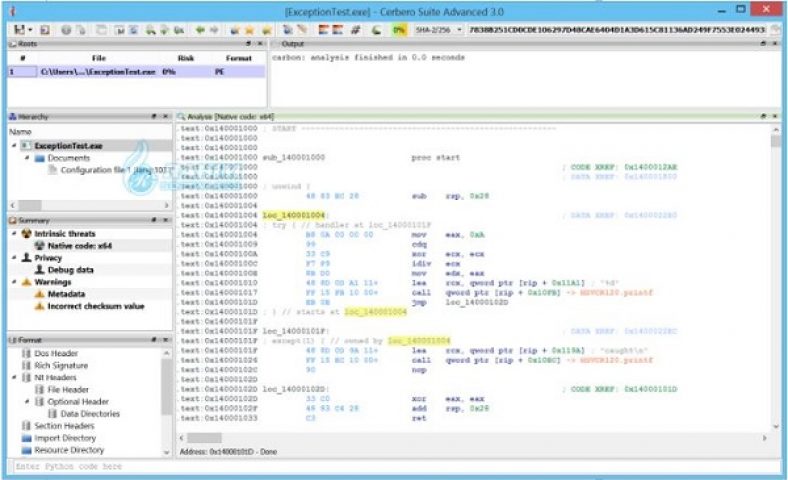Click the Risk column header in Roots
This screenshot has height=480, width=788.
click(x=185, y=58)
